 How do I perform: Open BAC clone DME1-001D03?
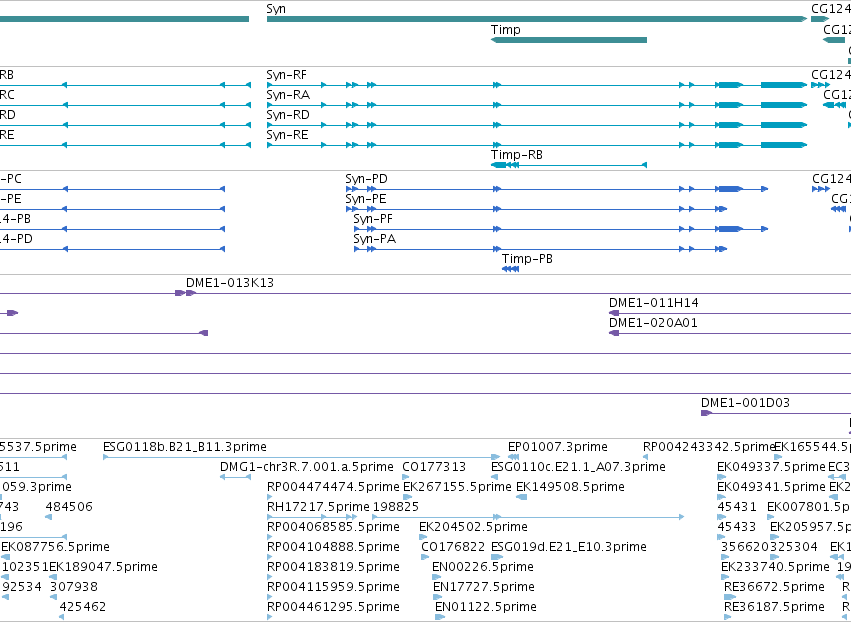click(745, 403)
